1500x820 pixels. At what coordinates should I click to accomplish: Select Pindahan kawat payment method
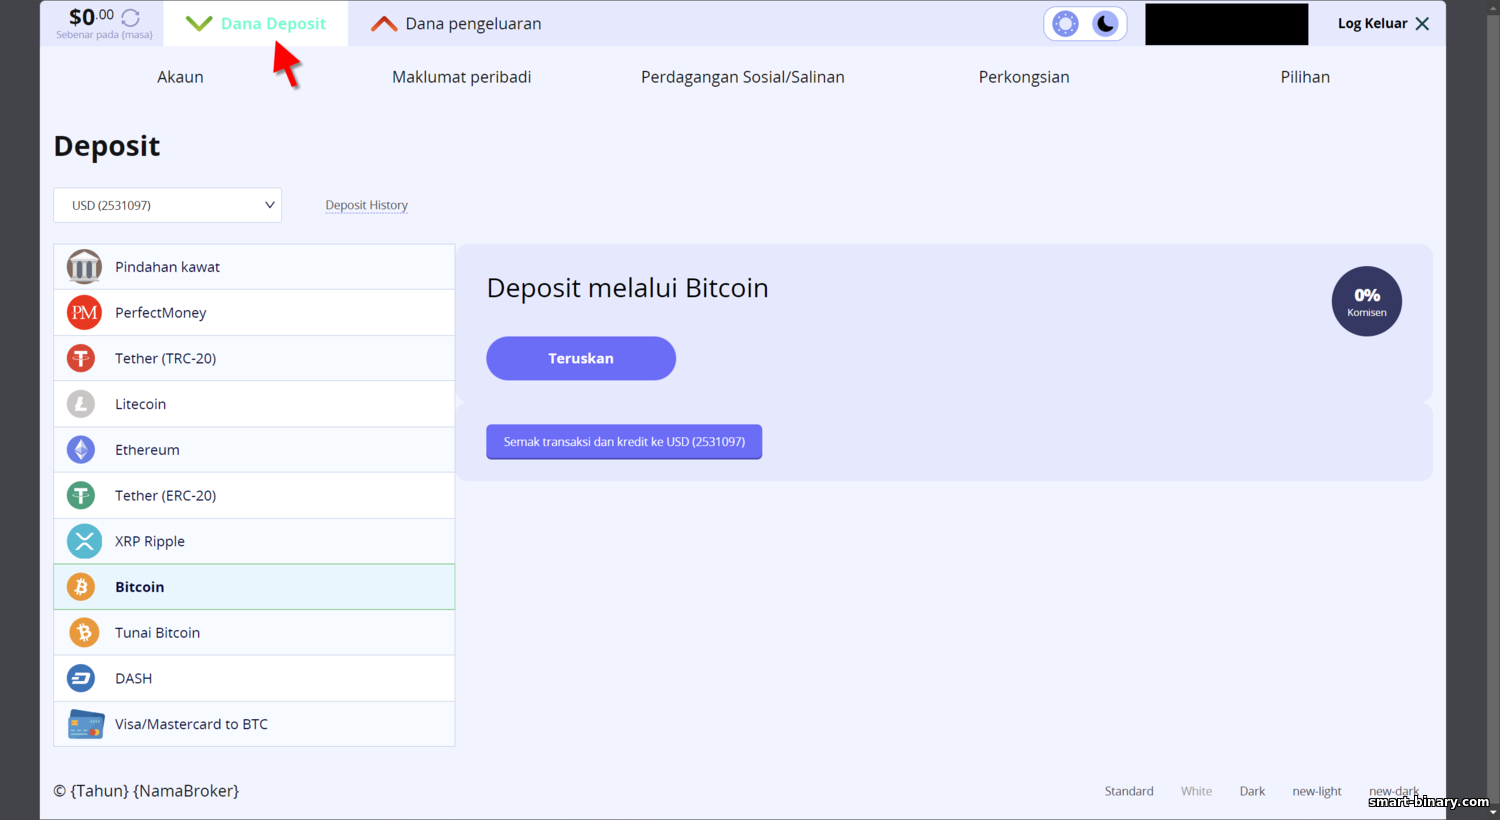click(254, 267)
